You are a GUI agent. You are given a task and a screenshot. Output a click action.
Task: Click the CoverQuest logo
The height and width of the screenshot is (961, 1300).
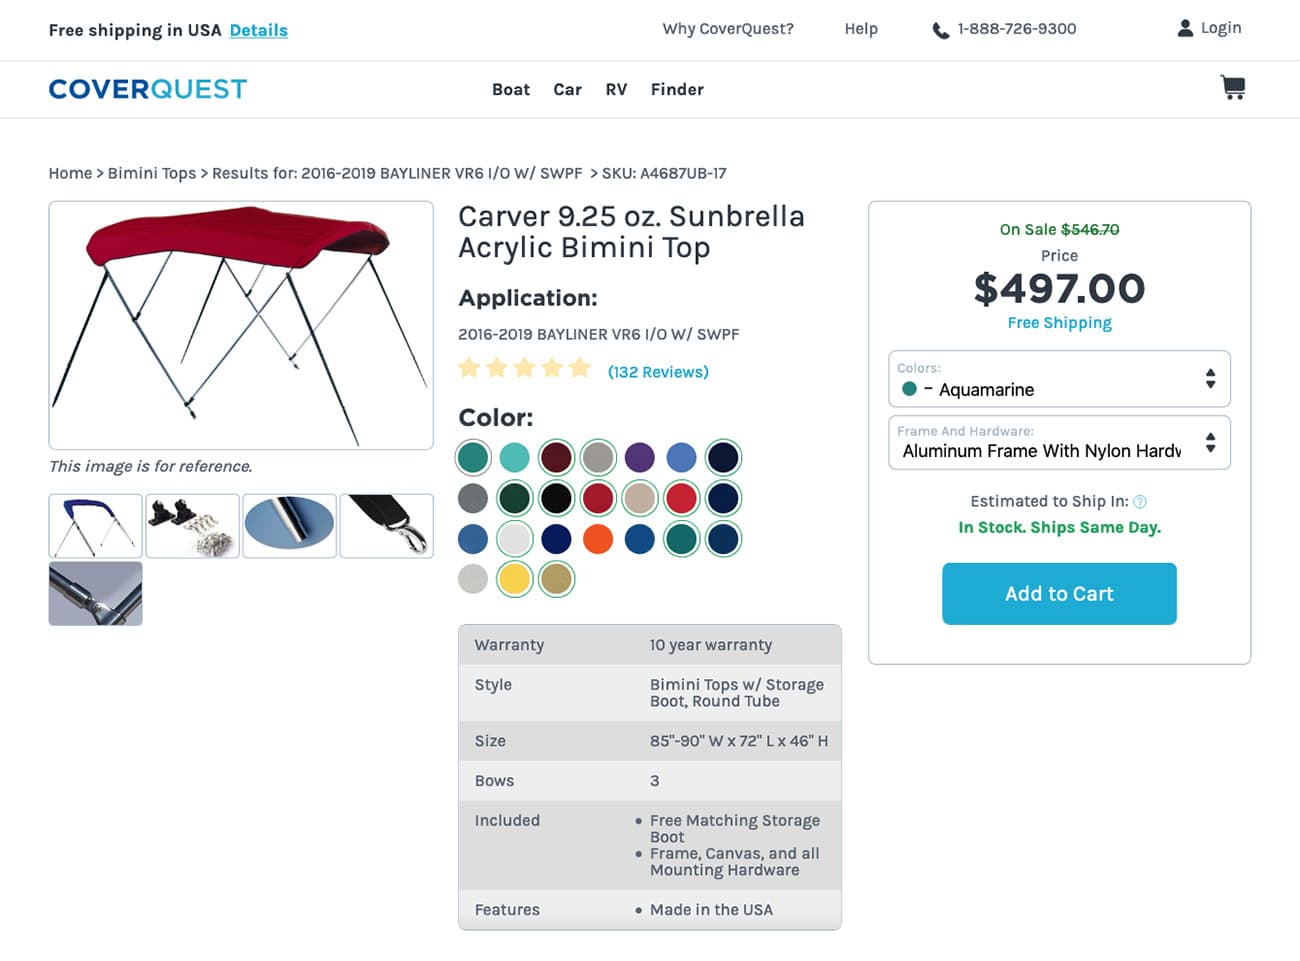pos(148,89)
